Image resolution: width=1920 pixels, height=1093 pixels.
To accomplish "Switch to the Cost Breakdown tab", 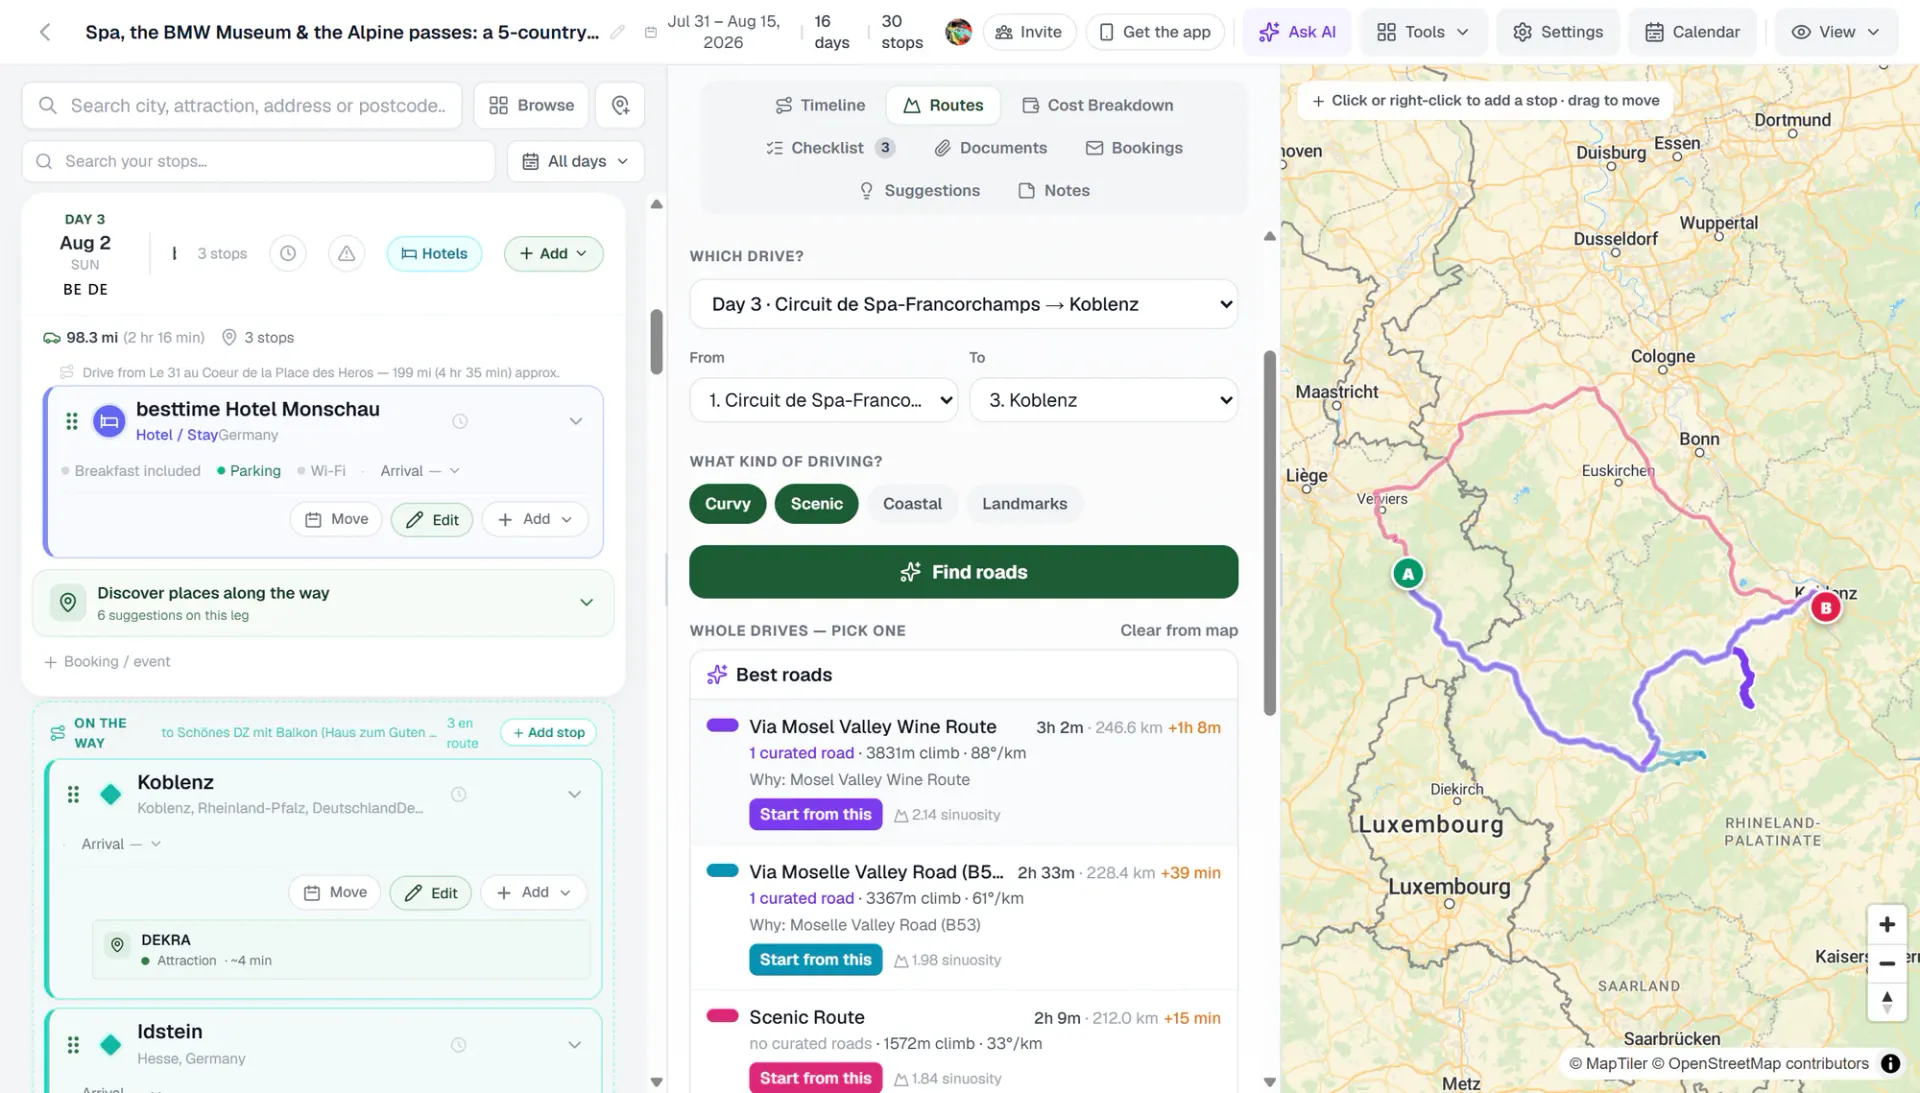I will tap(1097, 105).
